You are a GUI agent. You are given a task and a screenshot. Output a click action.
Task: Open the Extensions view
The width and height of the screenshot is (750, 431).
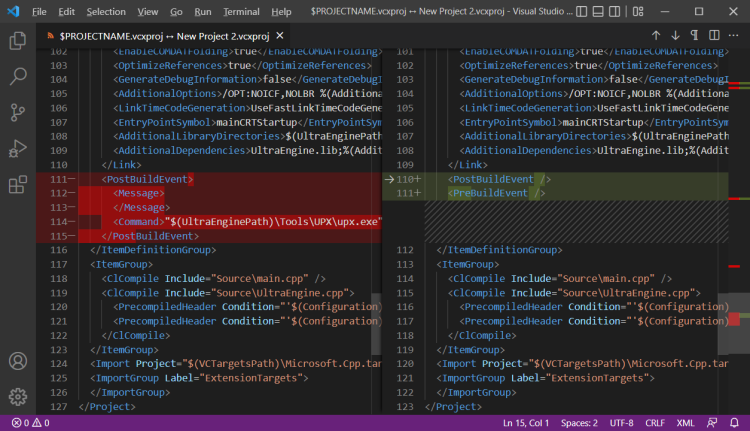[x=17, y=185]
